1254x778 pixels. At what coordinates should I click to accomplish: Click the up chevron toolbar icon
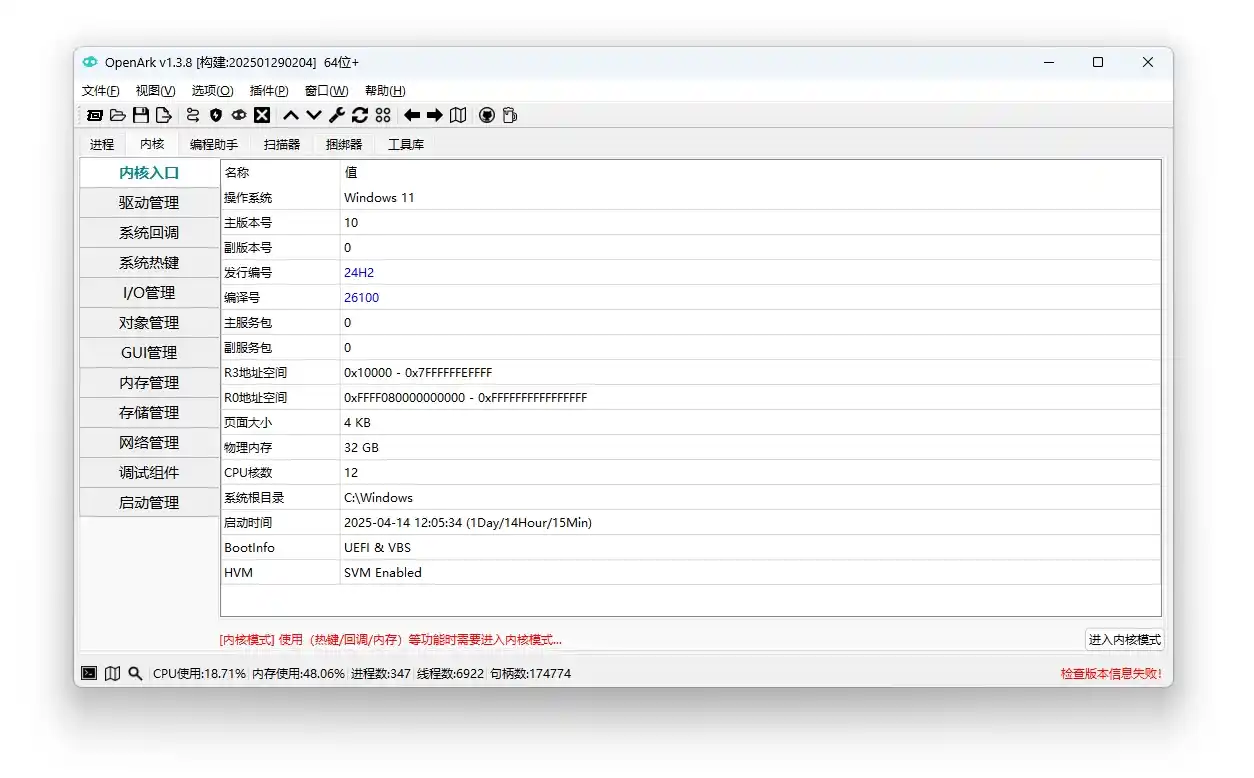pyautogui.click(x=291, y=115)
